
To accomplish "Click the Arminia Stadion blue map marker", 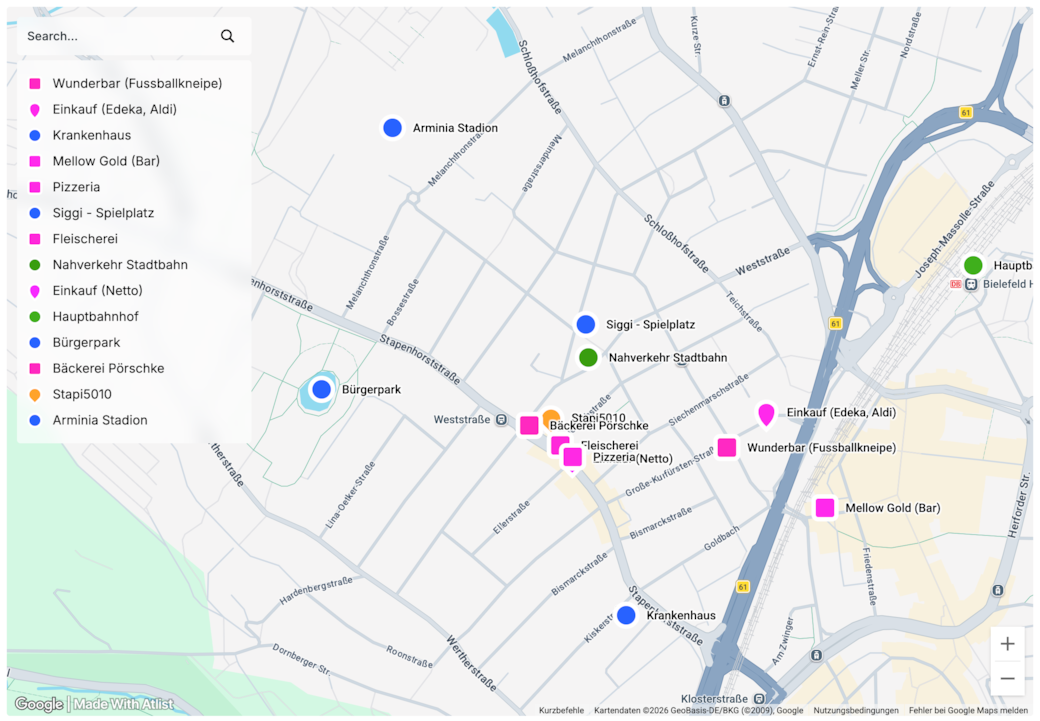I will 393,128.
